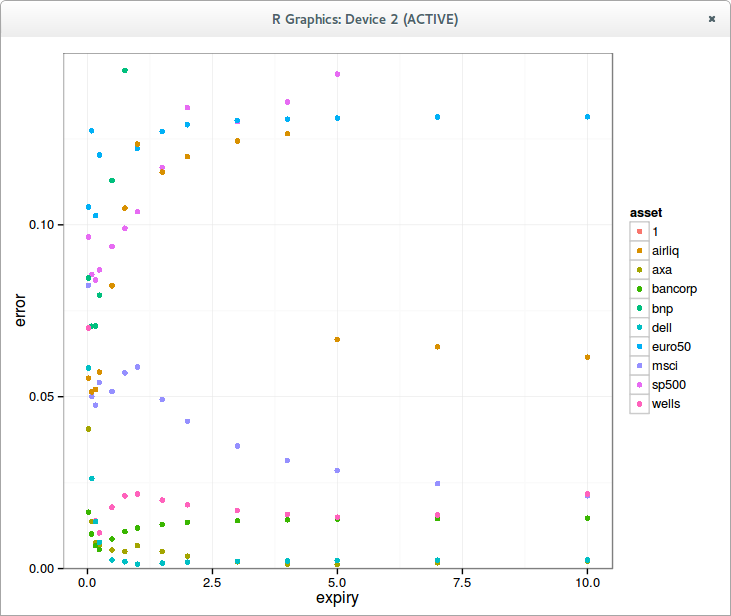Click the 'expiry' x-axis label
Viewport: 731px width, 616px height.
337,598
